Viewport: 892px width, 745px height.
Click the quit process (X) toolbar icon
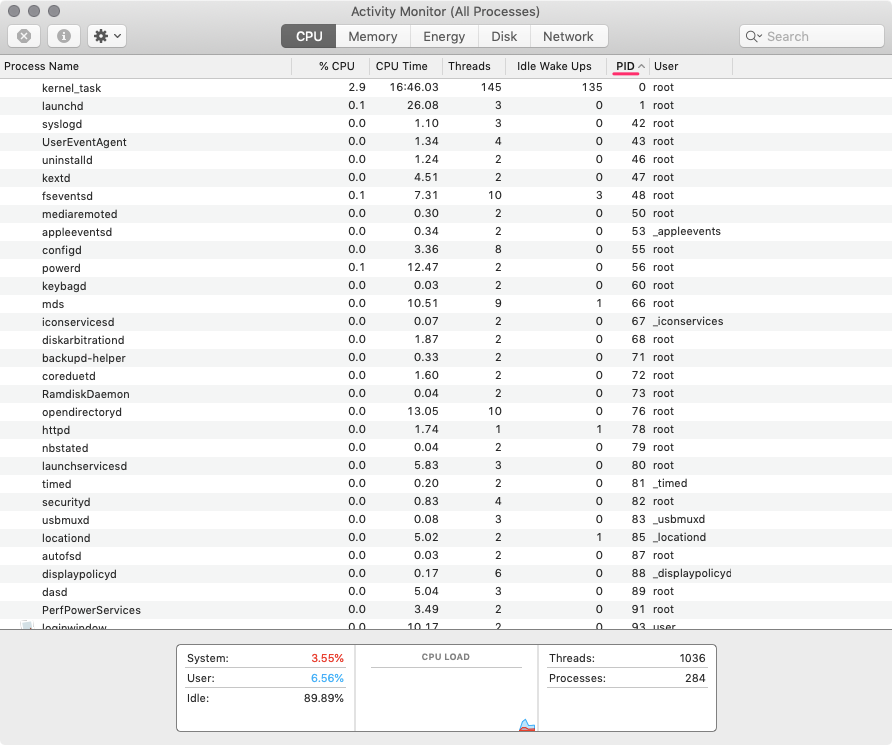point(24,36)
